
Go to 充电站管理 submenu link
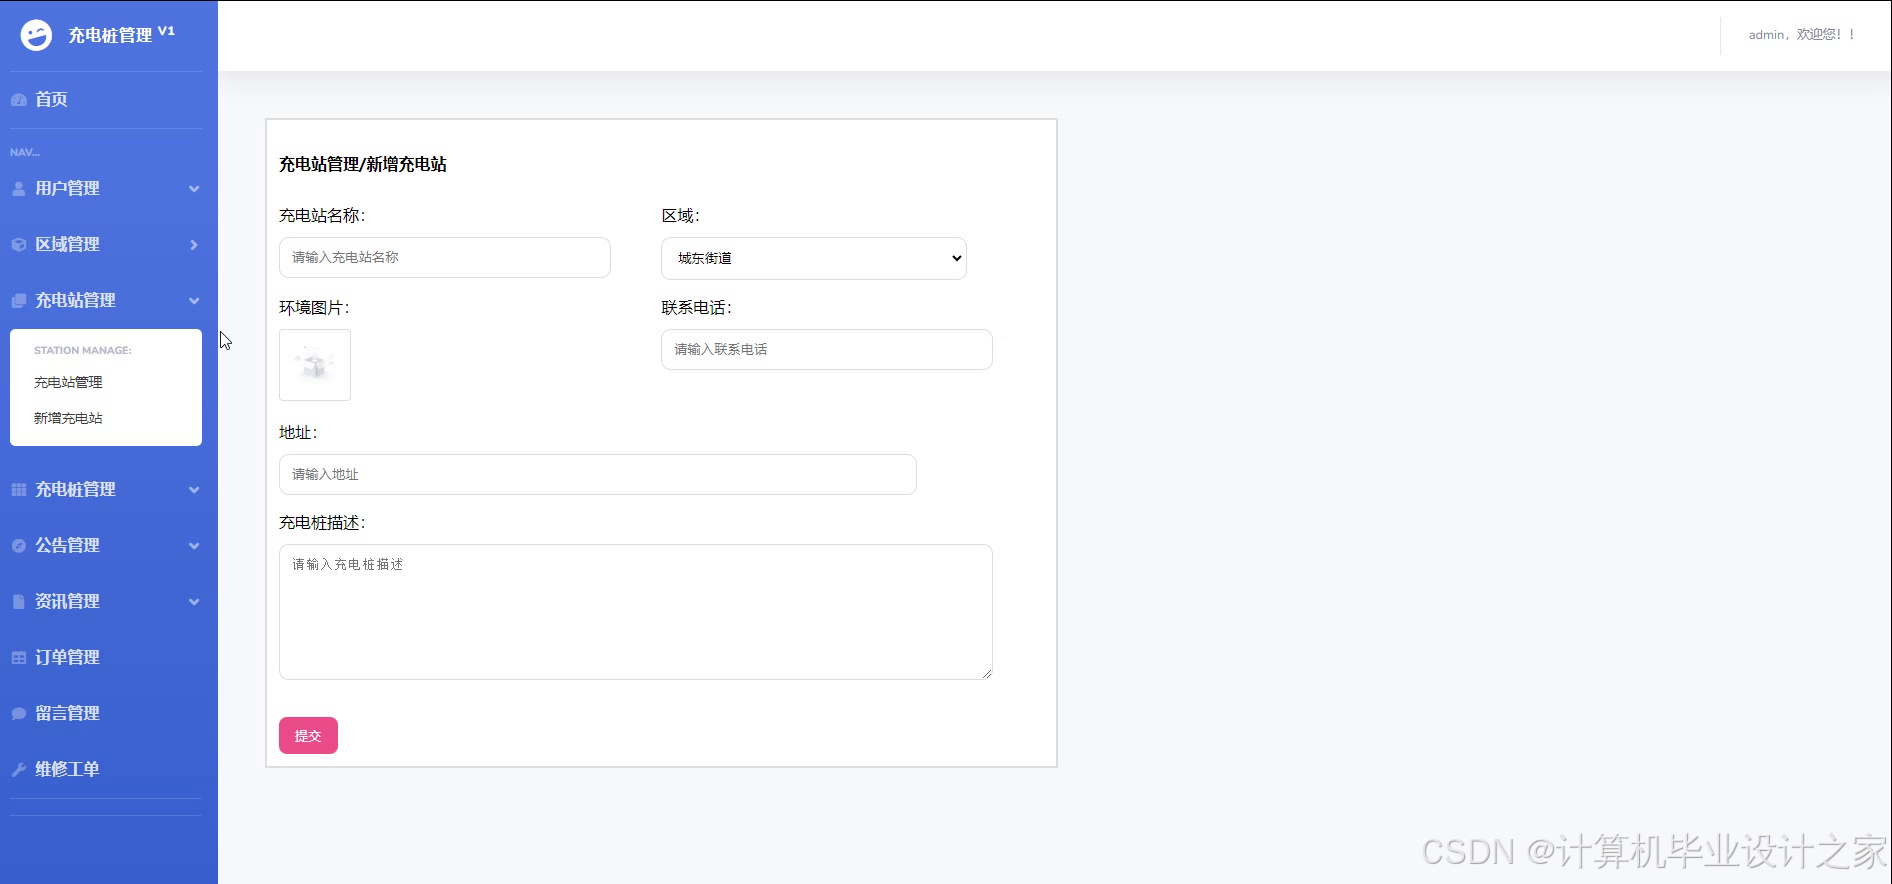[68, 382]
